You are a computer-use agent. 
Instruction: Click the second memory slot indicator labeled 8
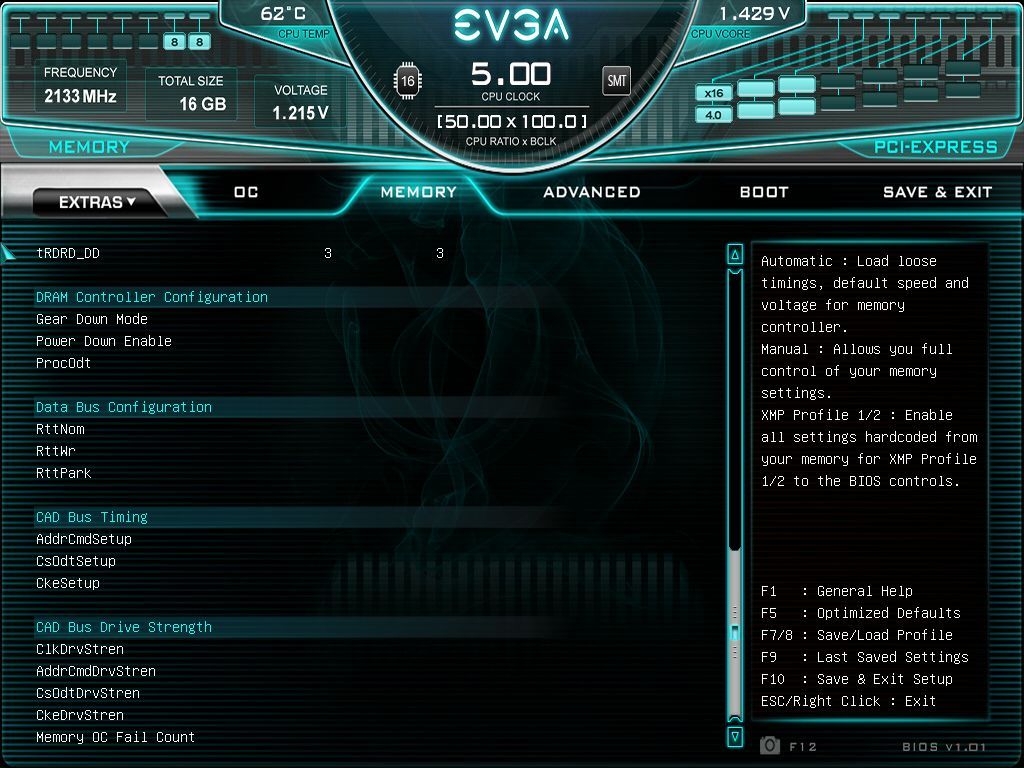[x=199, y=42]
